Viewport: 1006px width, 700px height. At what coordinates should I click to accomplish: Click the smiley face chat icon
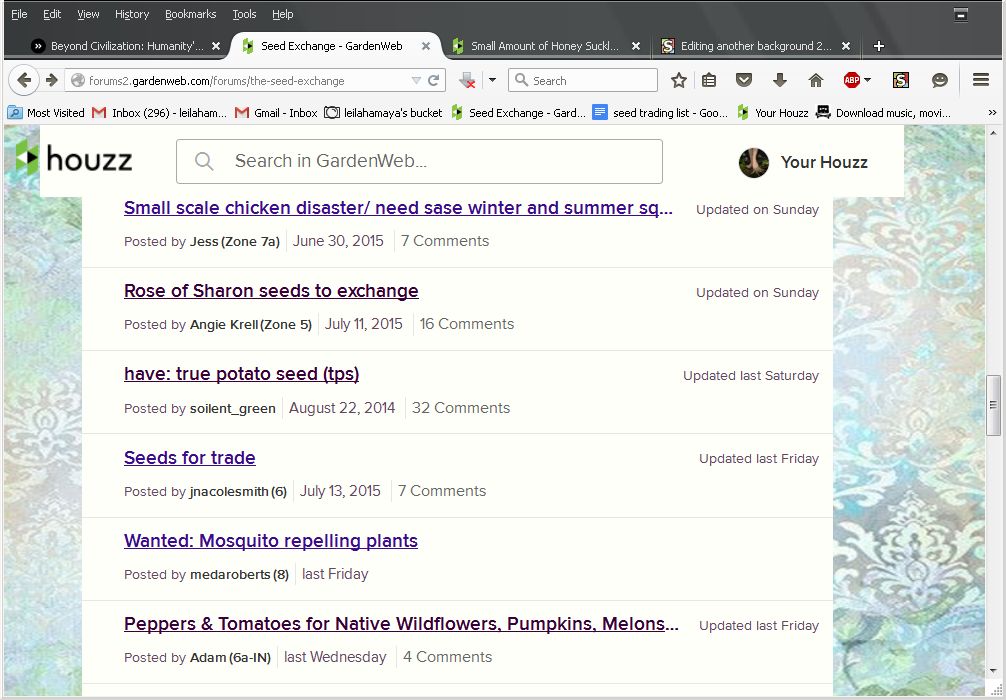939,80
